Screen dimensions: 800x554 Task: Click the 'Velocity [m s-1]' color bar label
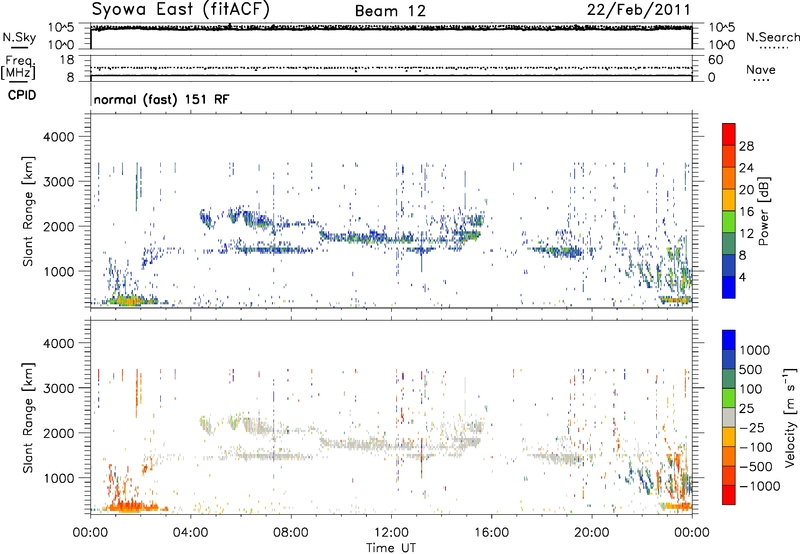coord(790,417)
